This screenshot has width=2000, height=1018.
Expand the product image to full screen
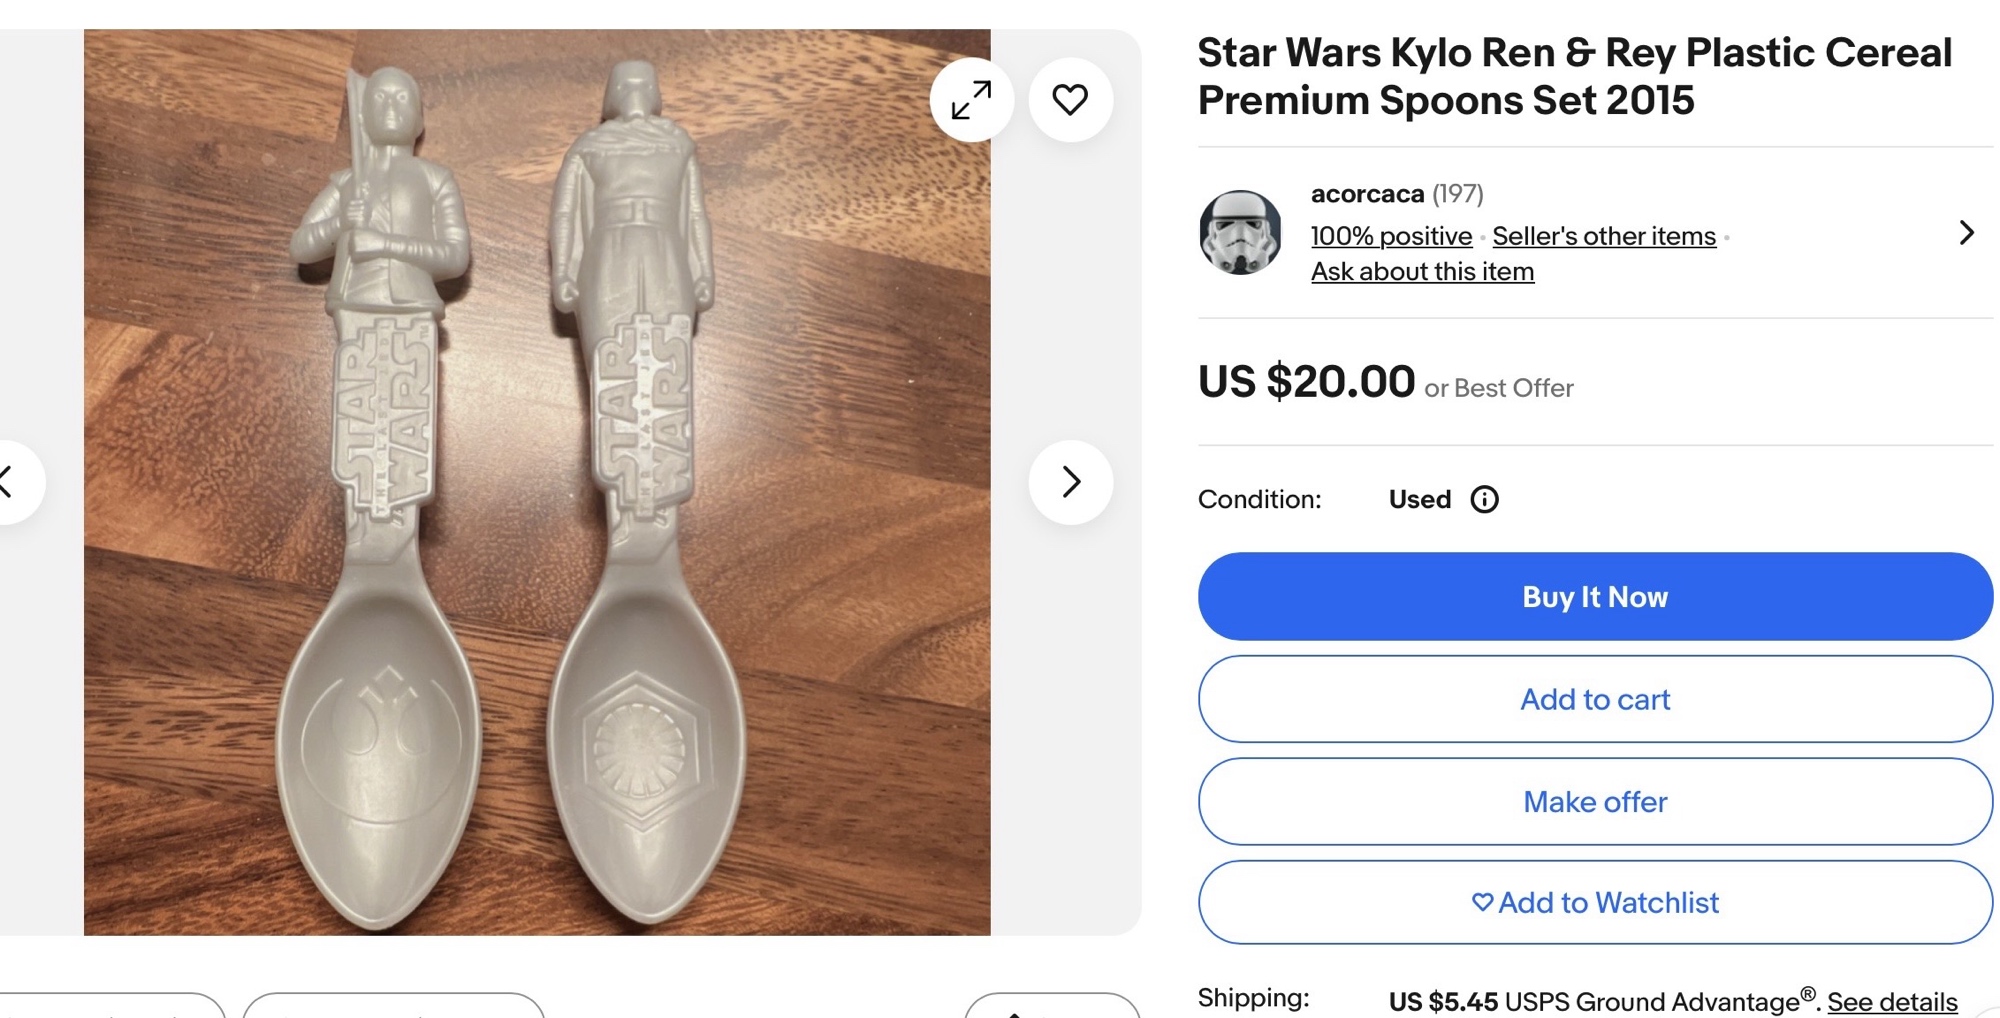[x=971, y=100]
